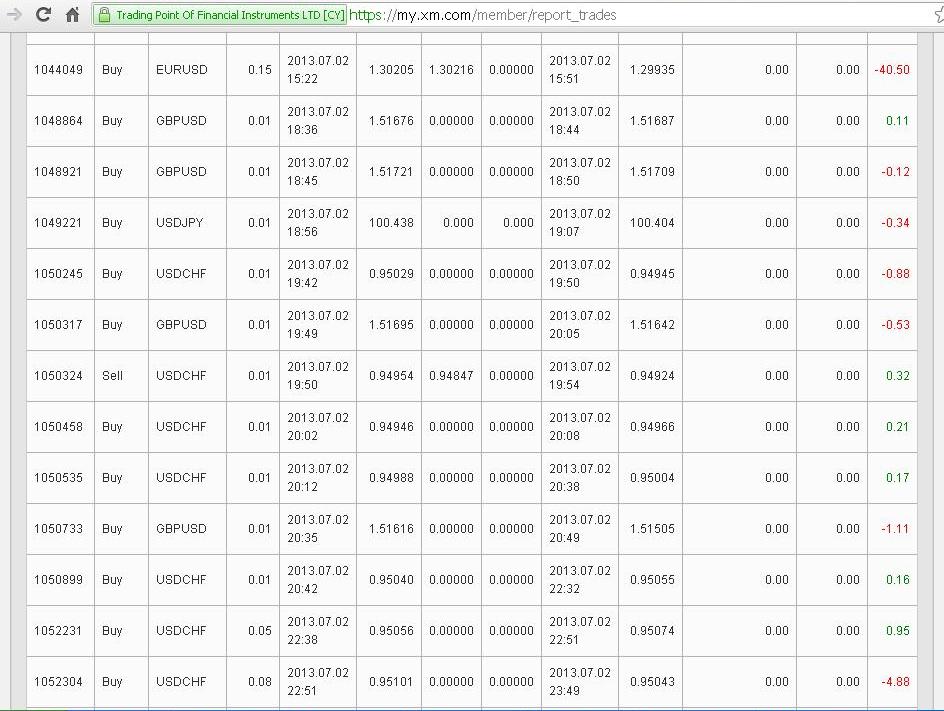This screenshot has height=711, width=944.
Task: Click the -0.34 loss value
Action: pos(895,223)
